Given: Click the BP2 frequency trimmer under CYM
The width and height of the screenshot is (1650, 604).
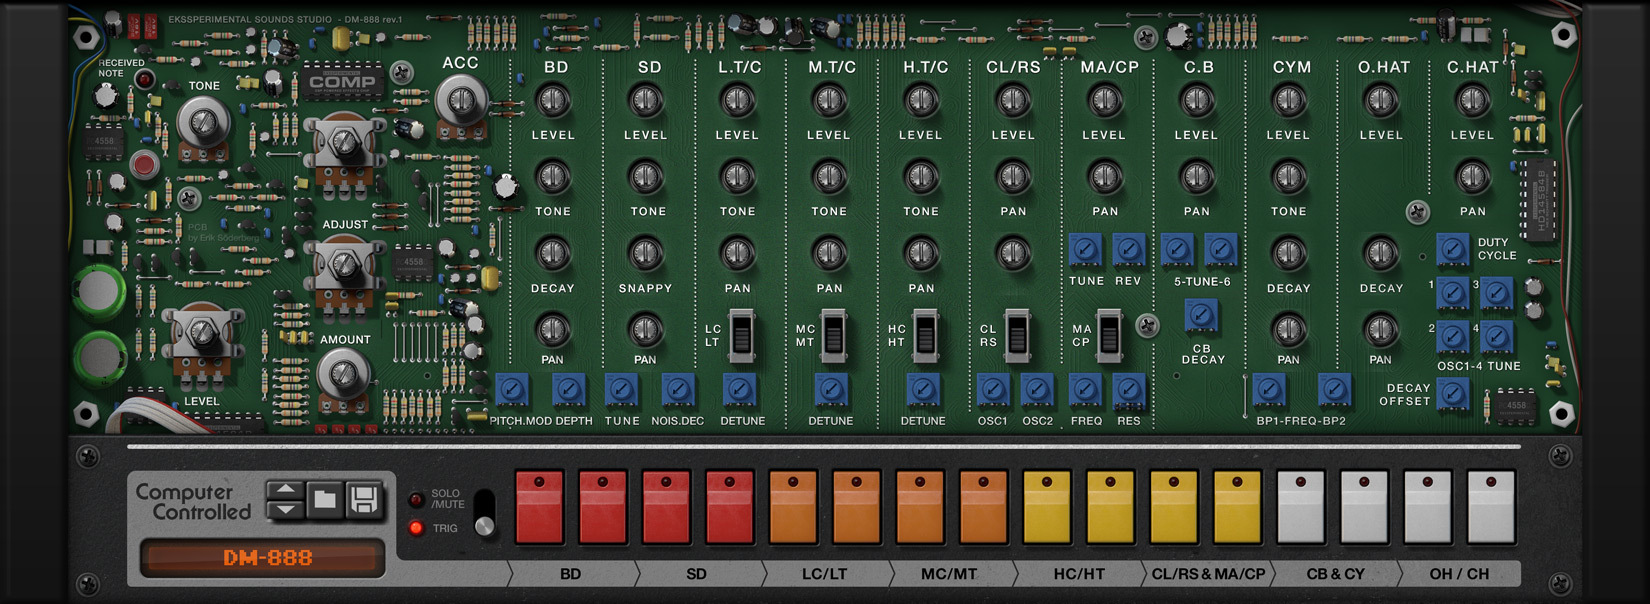Looking at the screenshot, I should (1334, 390).
